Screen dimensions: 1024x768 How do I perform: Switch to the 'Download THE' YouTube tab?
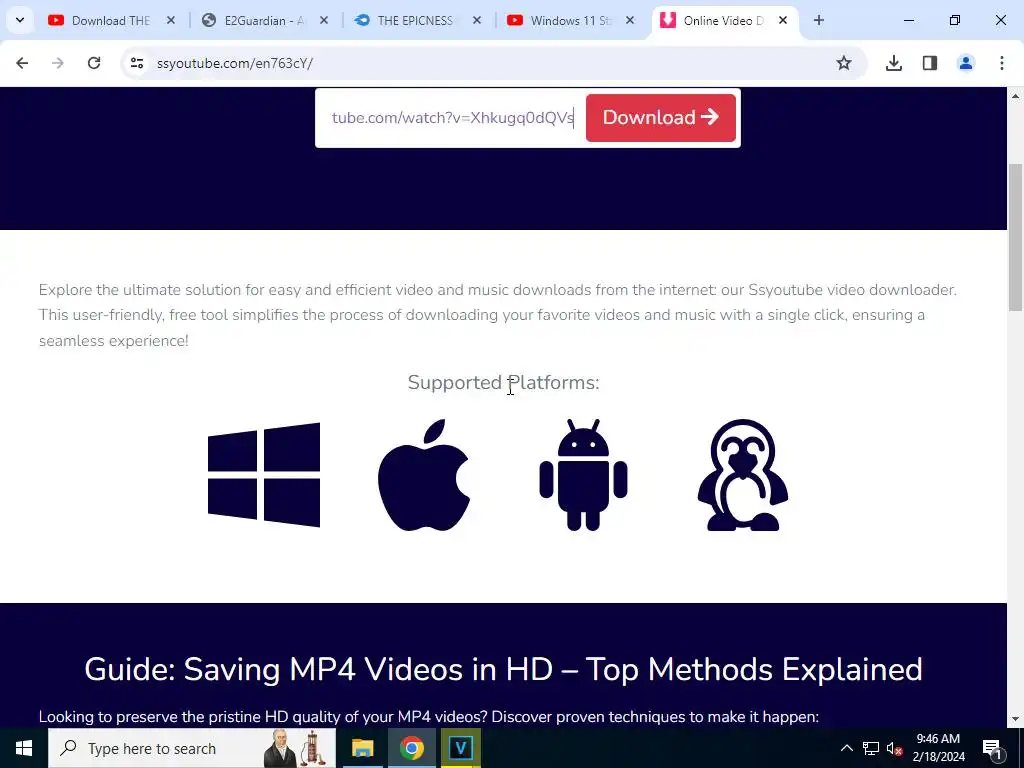click(111, 20)
